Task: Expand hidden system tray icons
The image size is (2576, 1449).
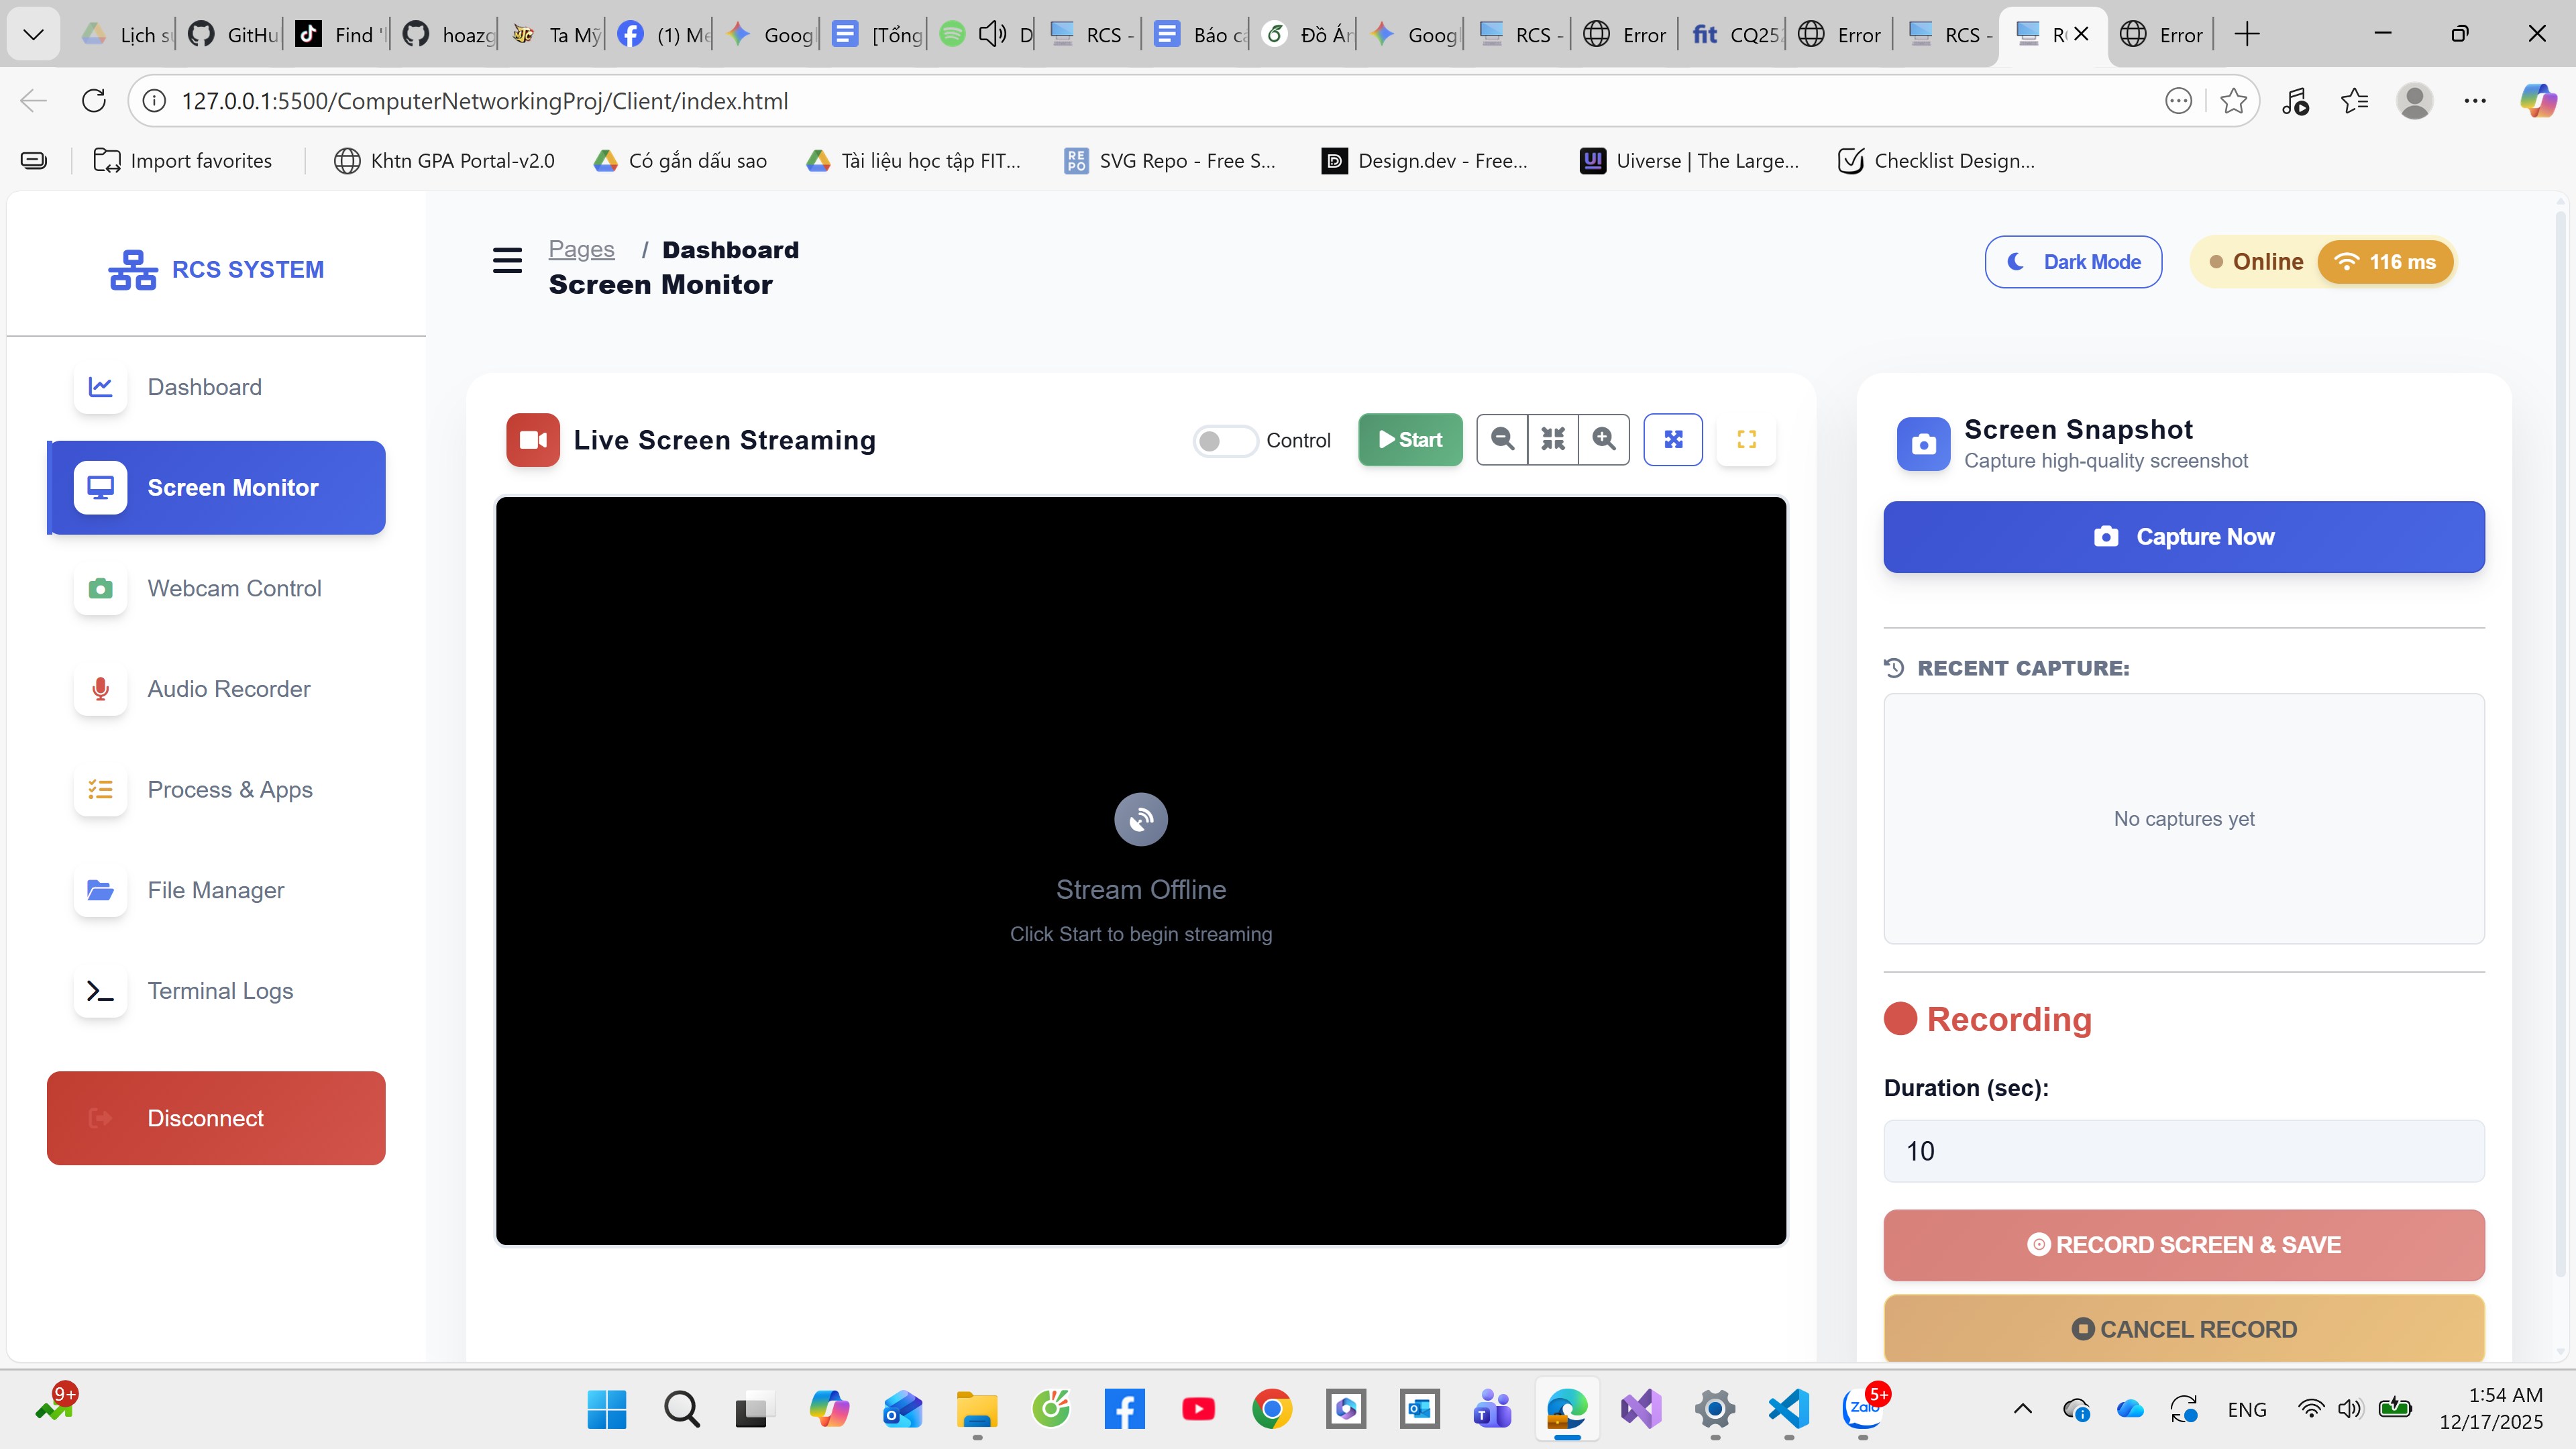Action: click(x=2022, y=1409)
